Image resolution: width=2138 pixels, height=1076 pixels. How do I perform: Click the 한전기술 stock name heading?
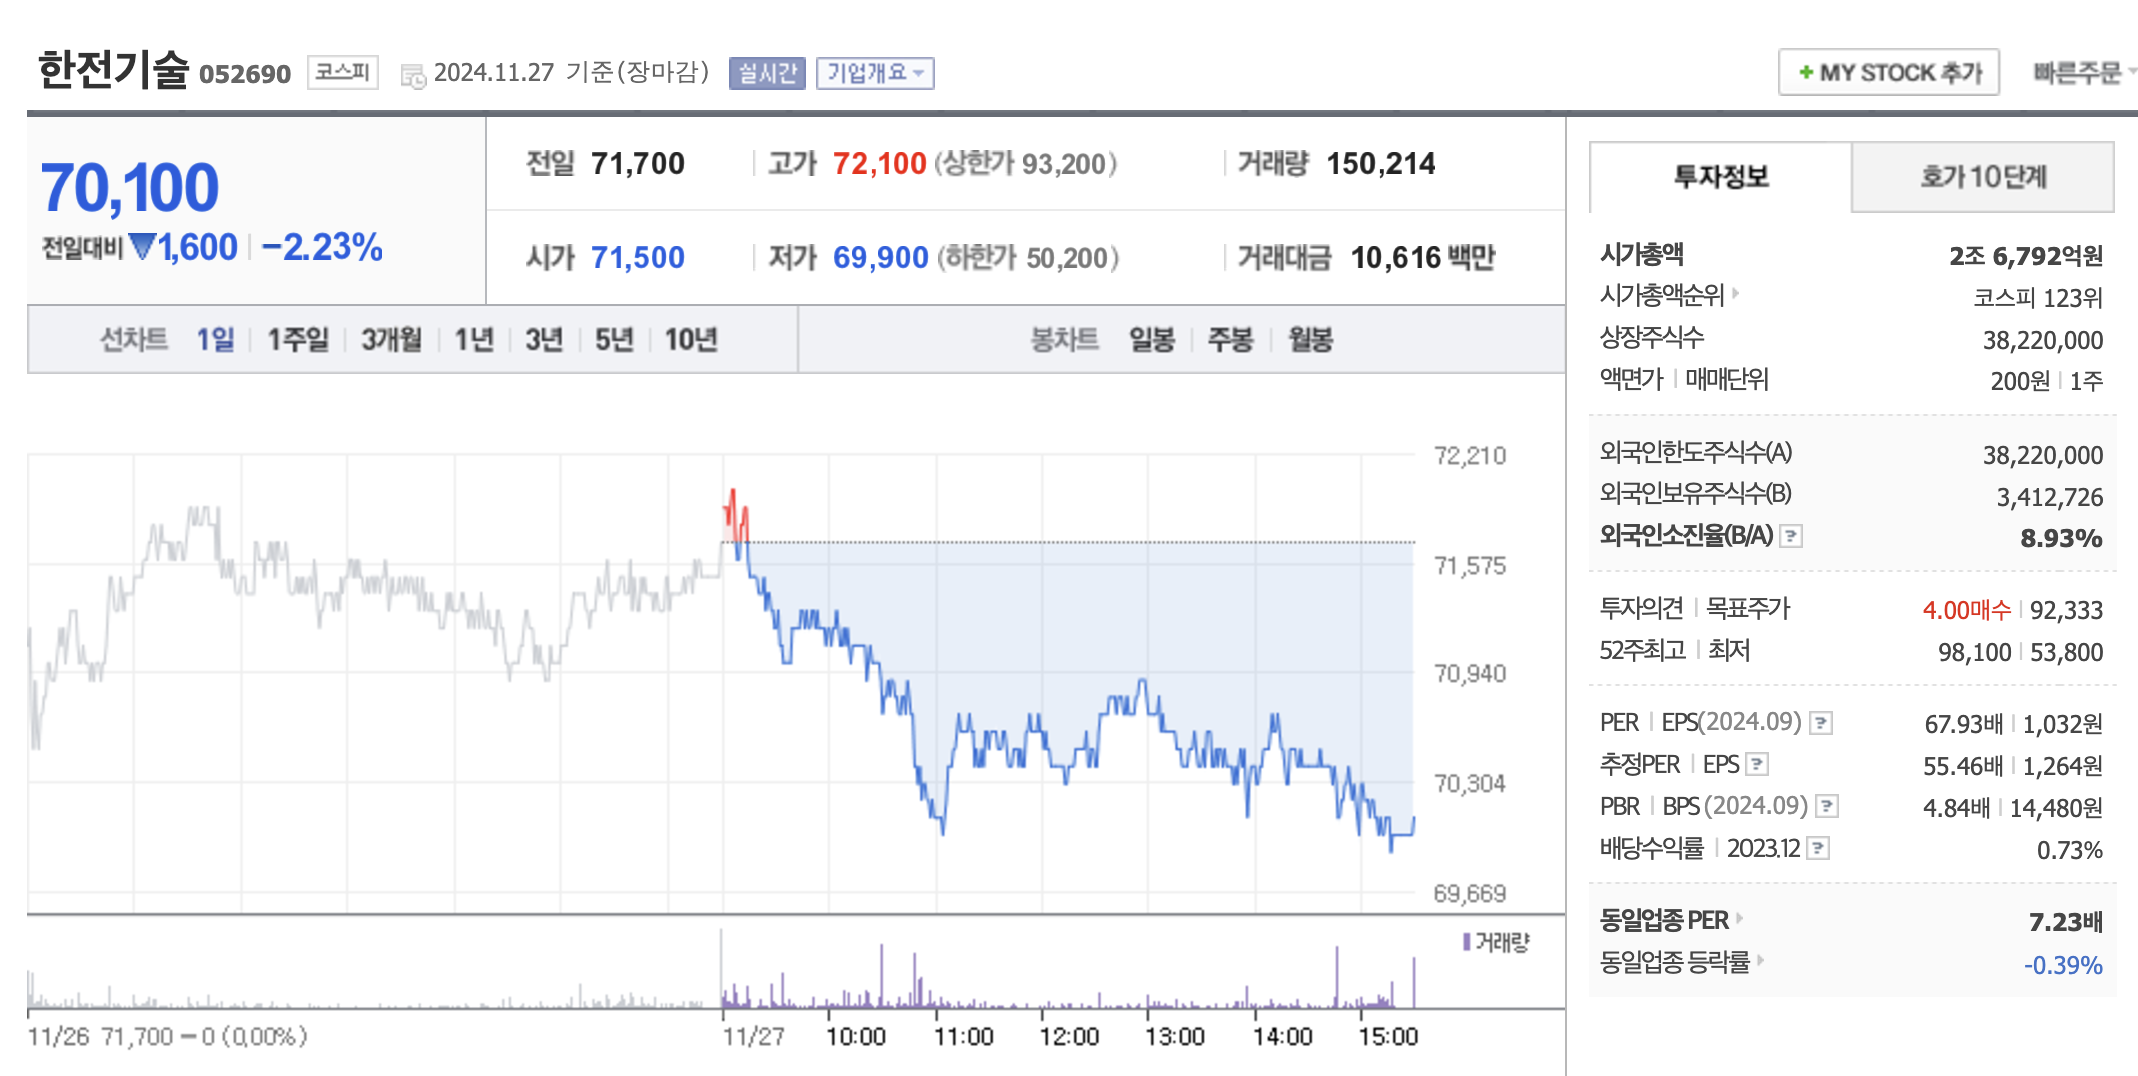113,70
